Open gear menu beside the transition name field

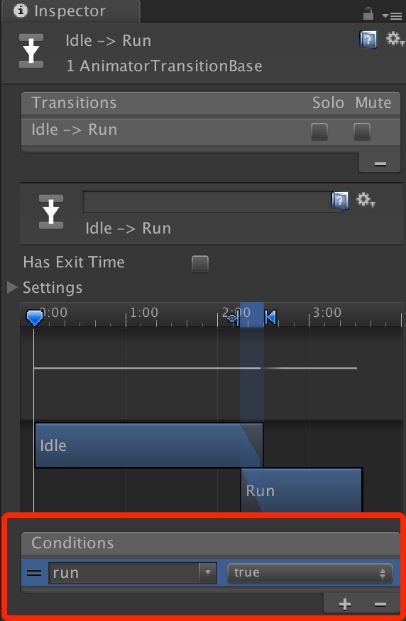[366, 200]
